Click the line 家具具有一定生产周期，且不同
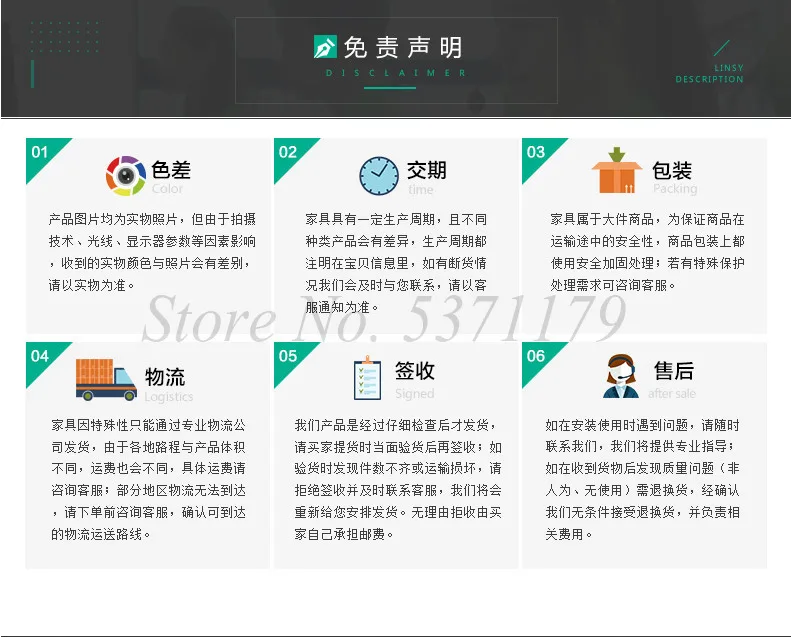The width and height of the screenshot is (791, 637). (x=396, y=219)
